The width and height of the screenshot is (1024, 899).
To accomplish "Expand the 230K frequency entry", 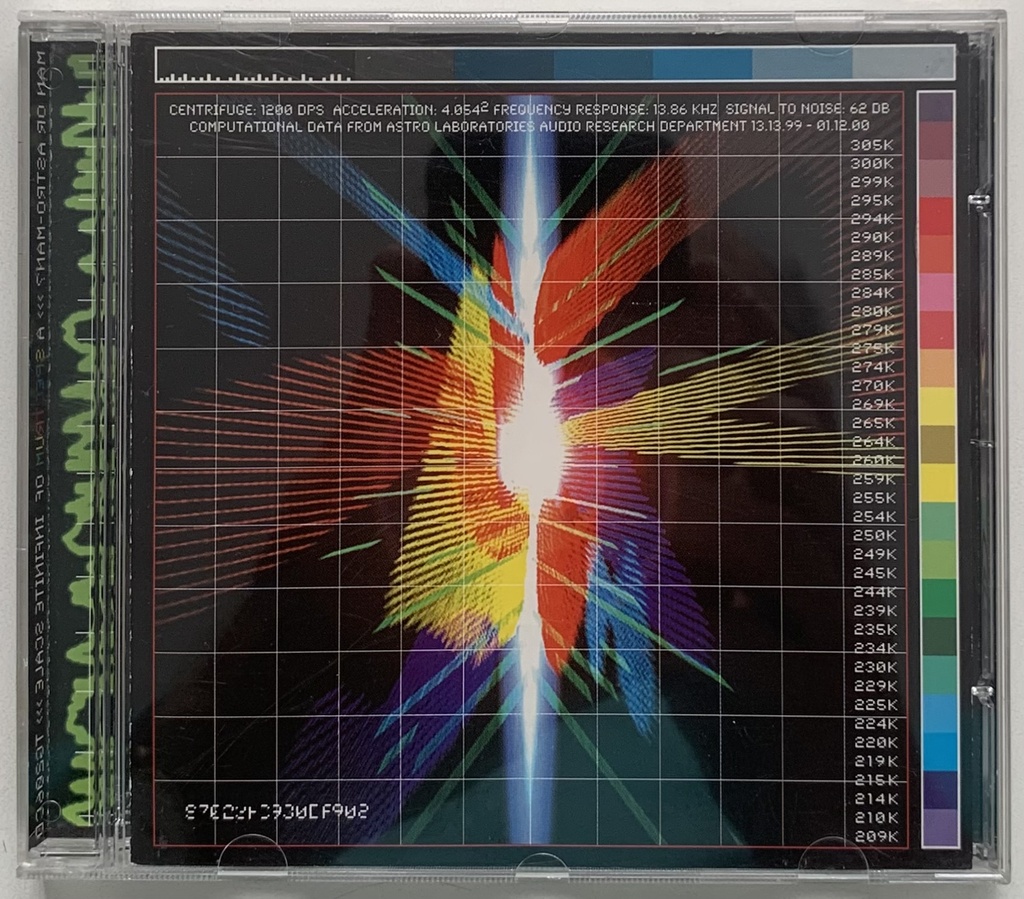I will point(868,667).
